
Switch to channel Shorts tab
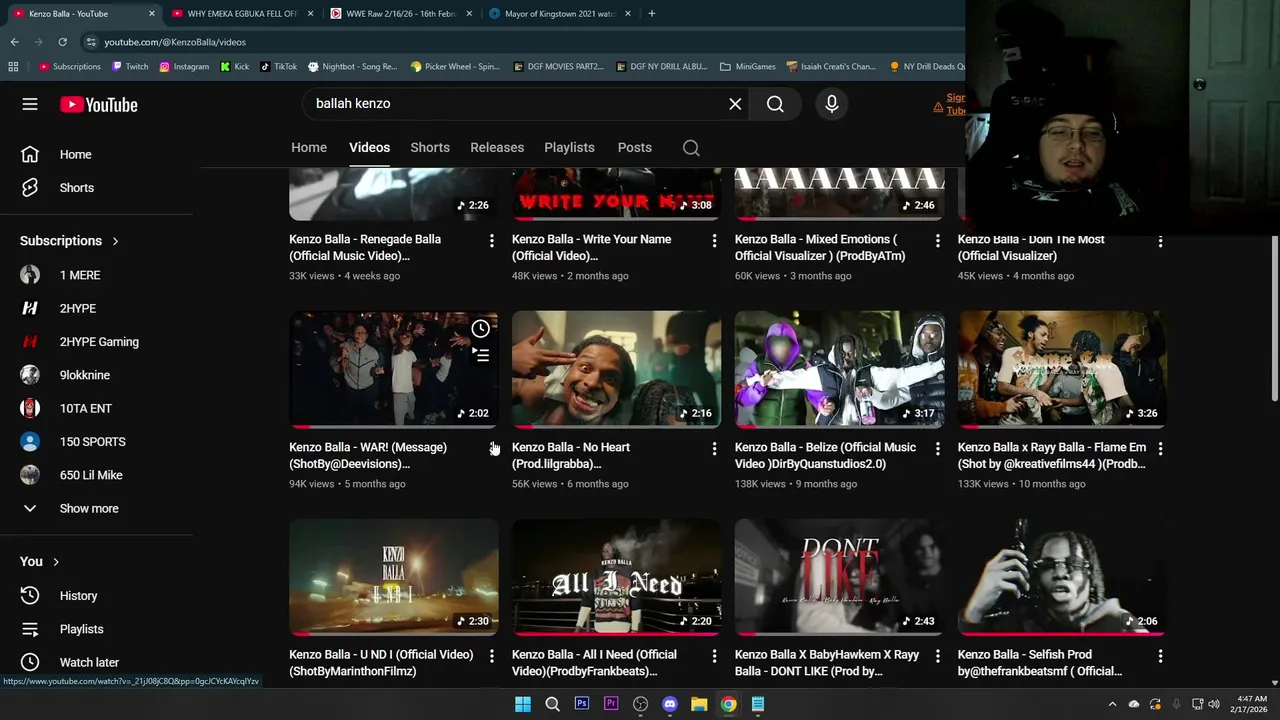(x=430, y=147)
